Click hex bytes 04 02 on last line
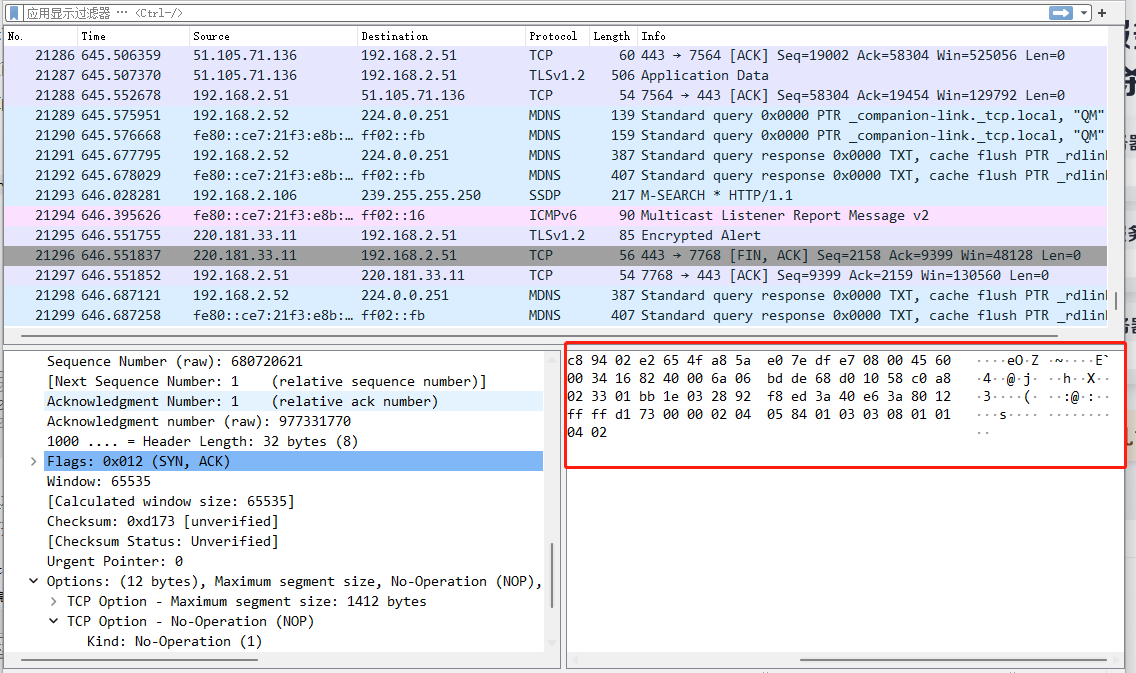The height and width of the screenshot is (673, 1136). click(587, 432)
